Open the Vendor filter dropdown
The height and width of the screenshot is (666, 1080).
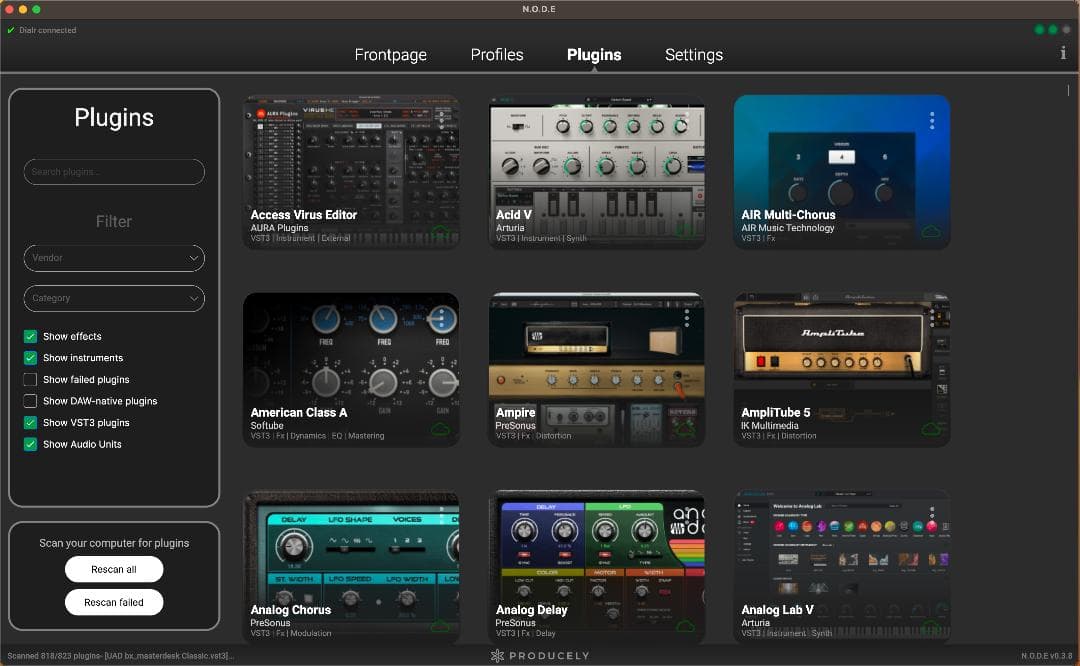[x=113, y=258]
